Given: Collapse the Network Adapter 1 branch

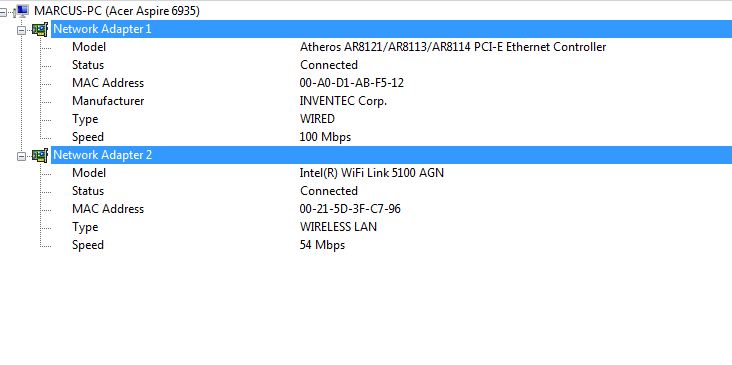Looking at the screenshot, I should [21, 30].
